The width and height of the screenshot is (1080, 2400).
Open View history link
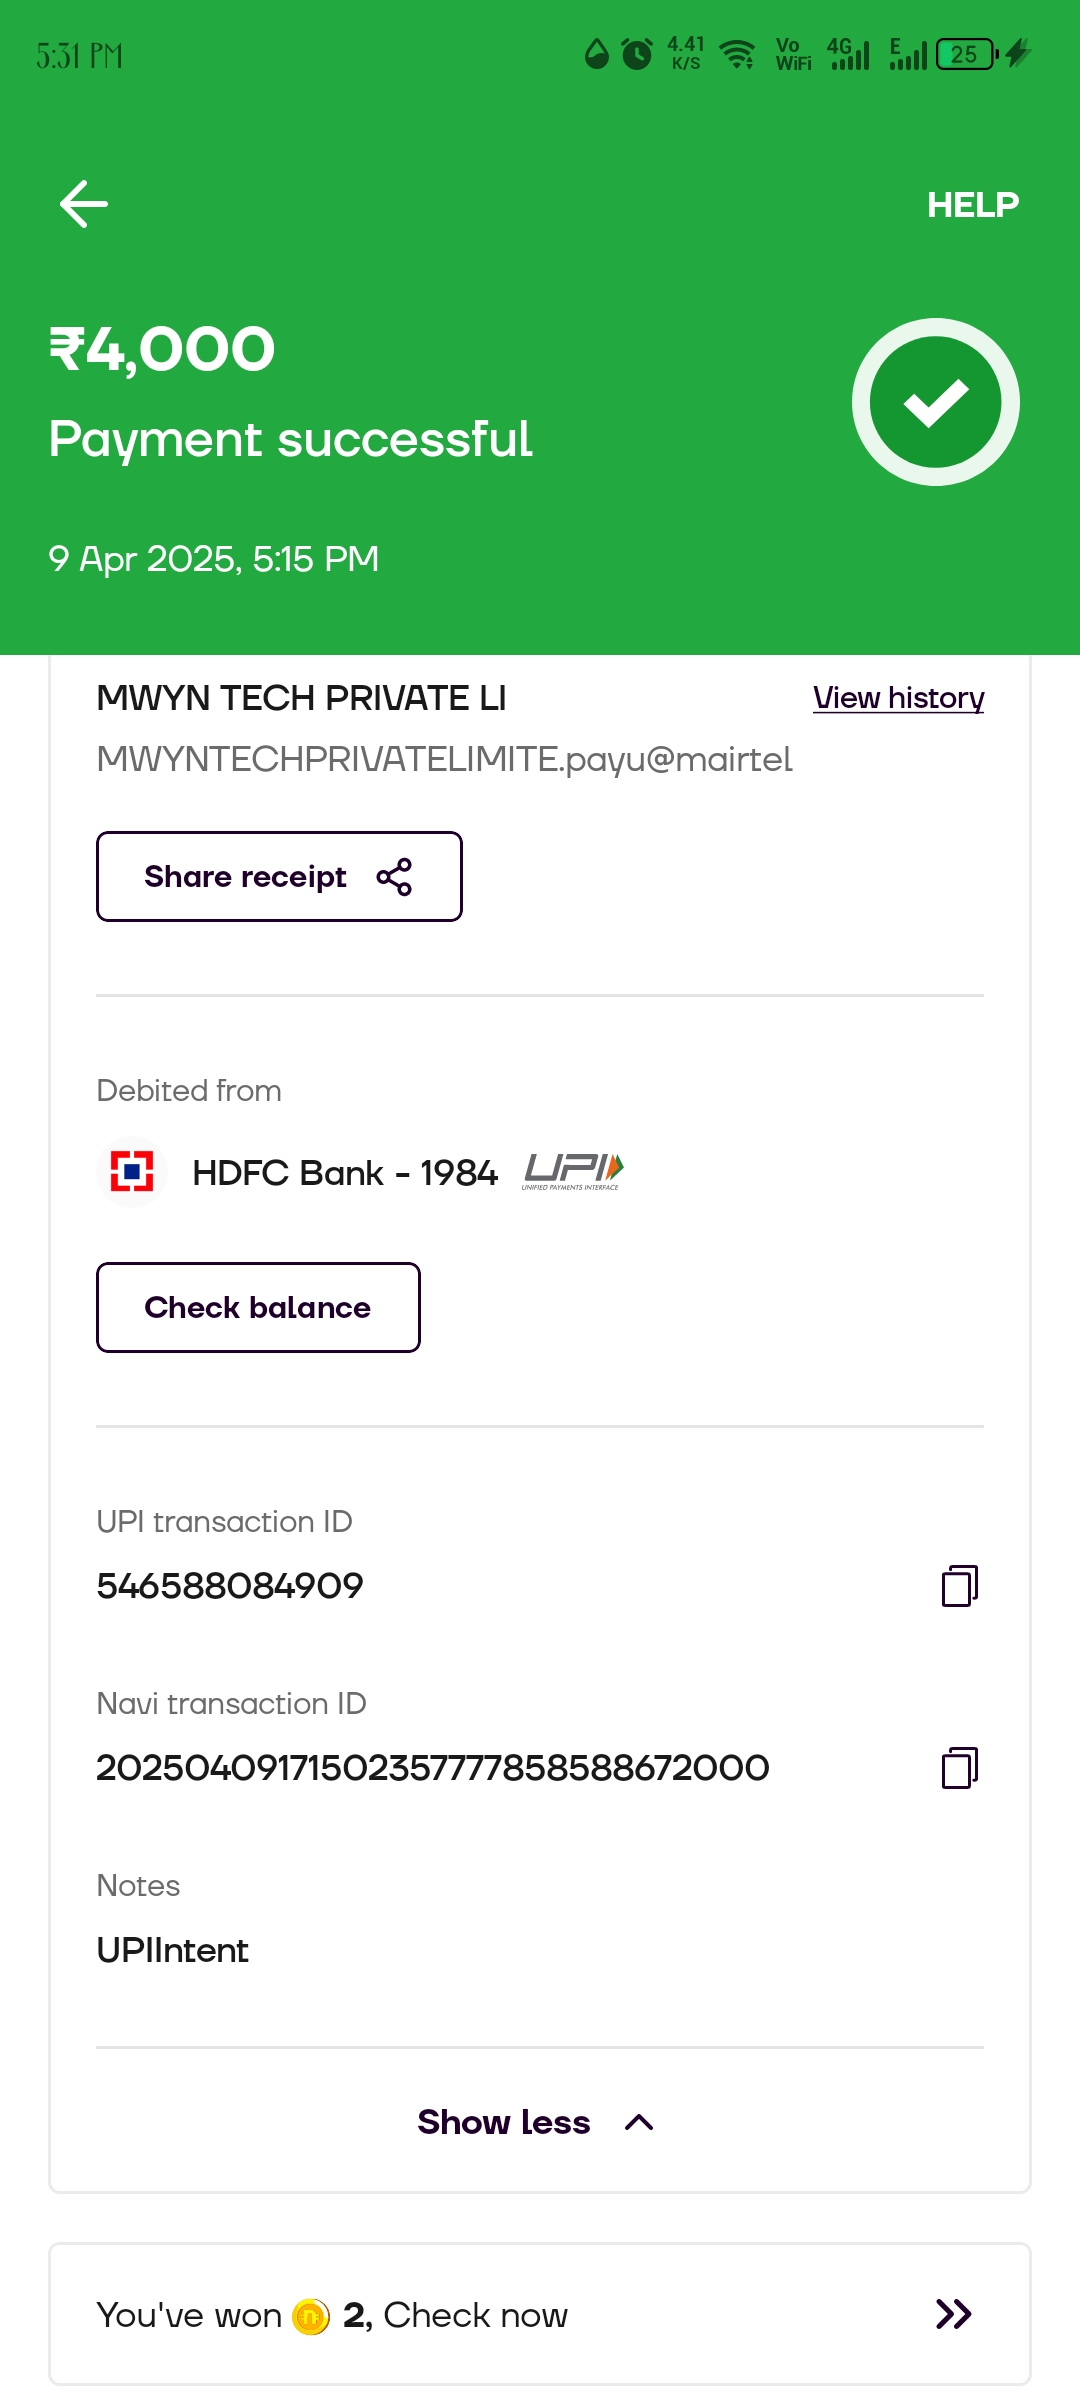[x=898, y=698]
